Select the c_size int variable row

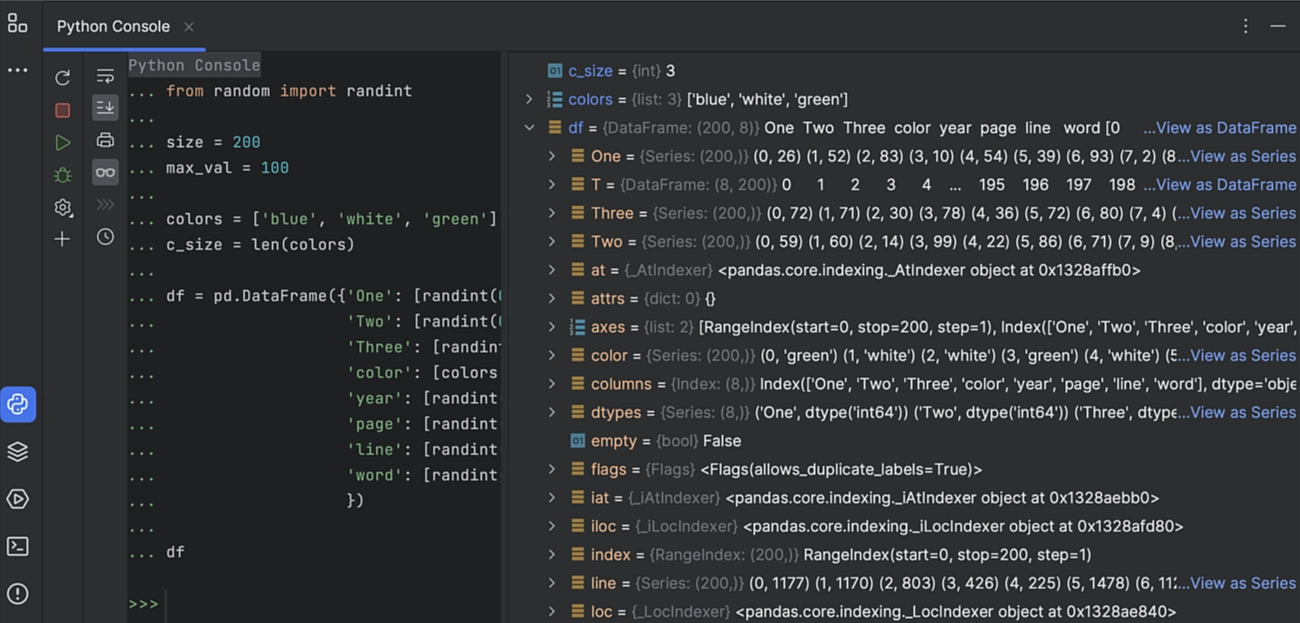pos(904,71)
